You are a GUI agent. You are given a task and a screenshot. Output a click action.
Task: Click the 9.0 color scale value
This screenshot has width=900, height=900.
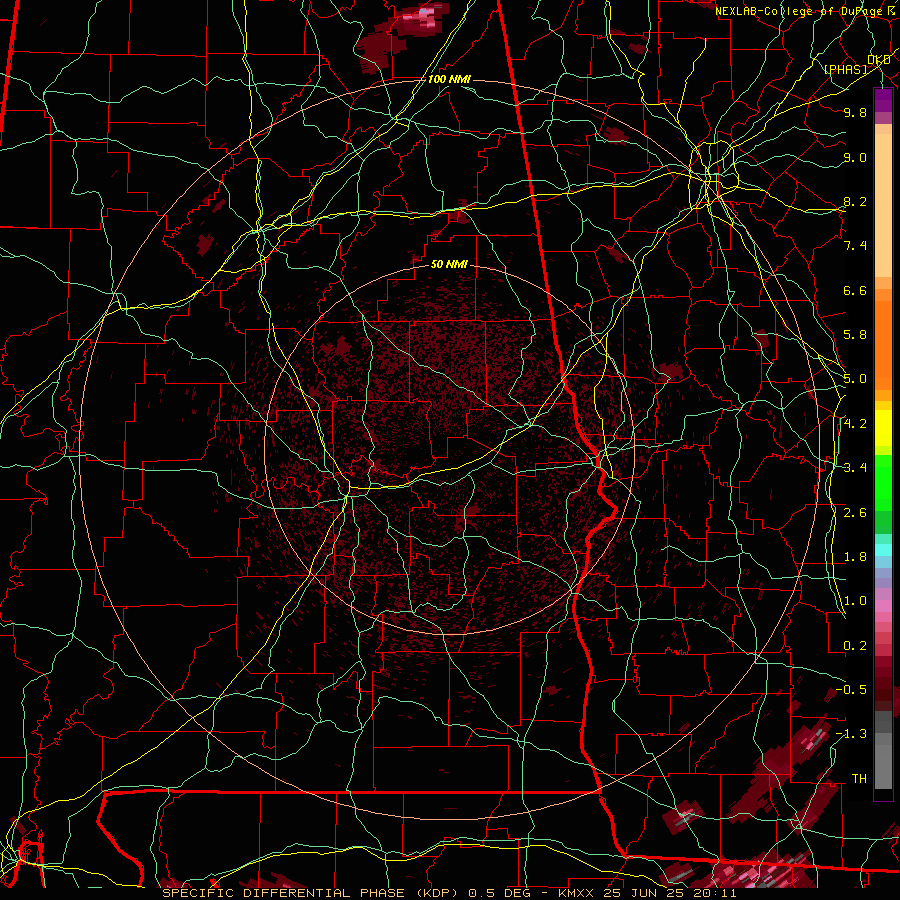pos(855,157)
